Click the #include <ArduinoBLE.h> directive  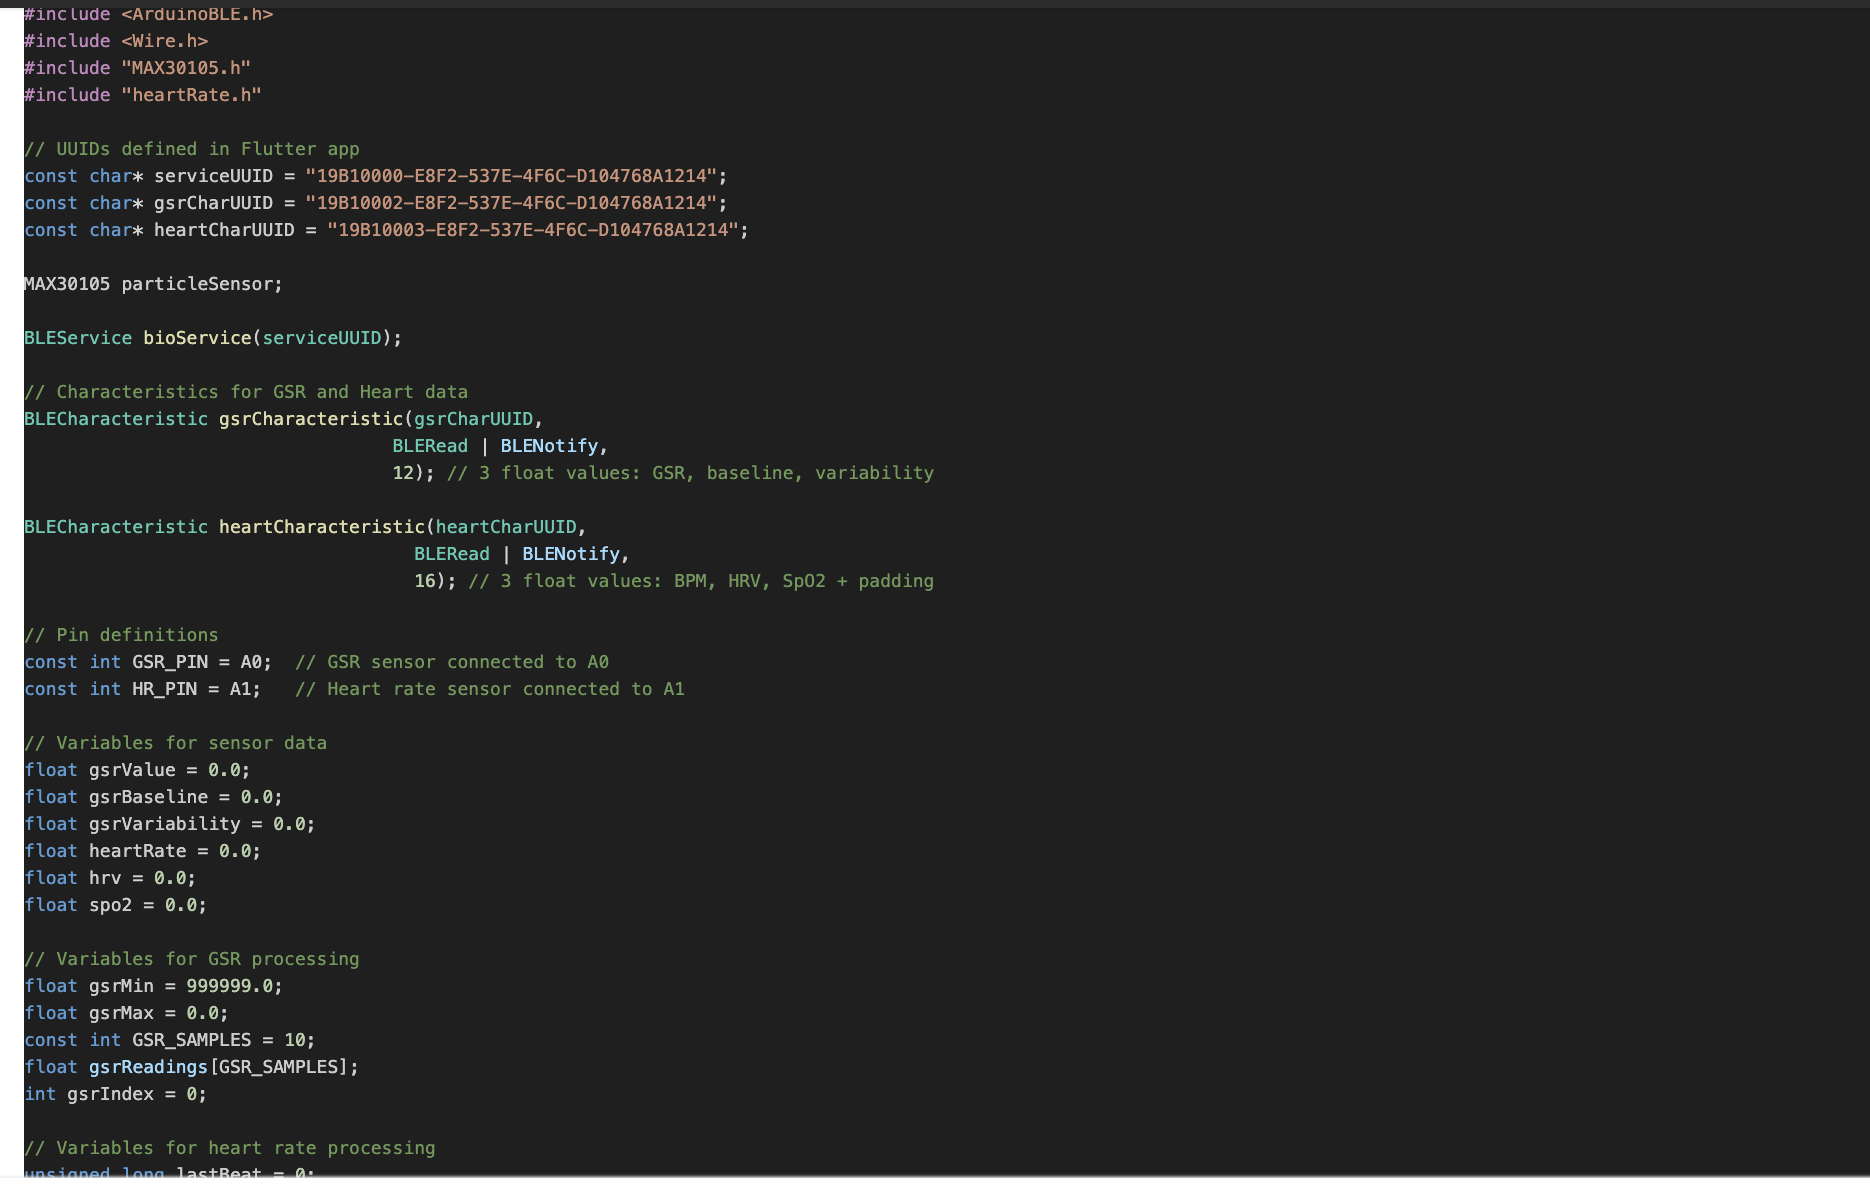tap(148, 14)
